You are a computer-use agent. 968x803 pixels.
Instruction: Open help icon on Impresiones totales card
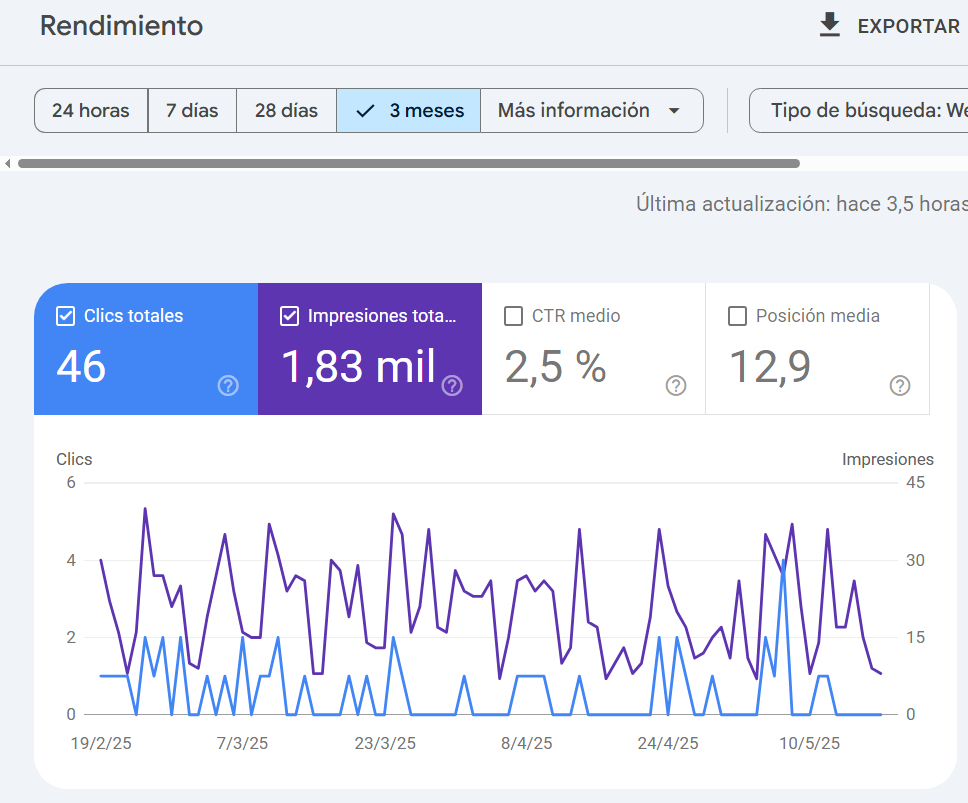(453, 386)
